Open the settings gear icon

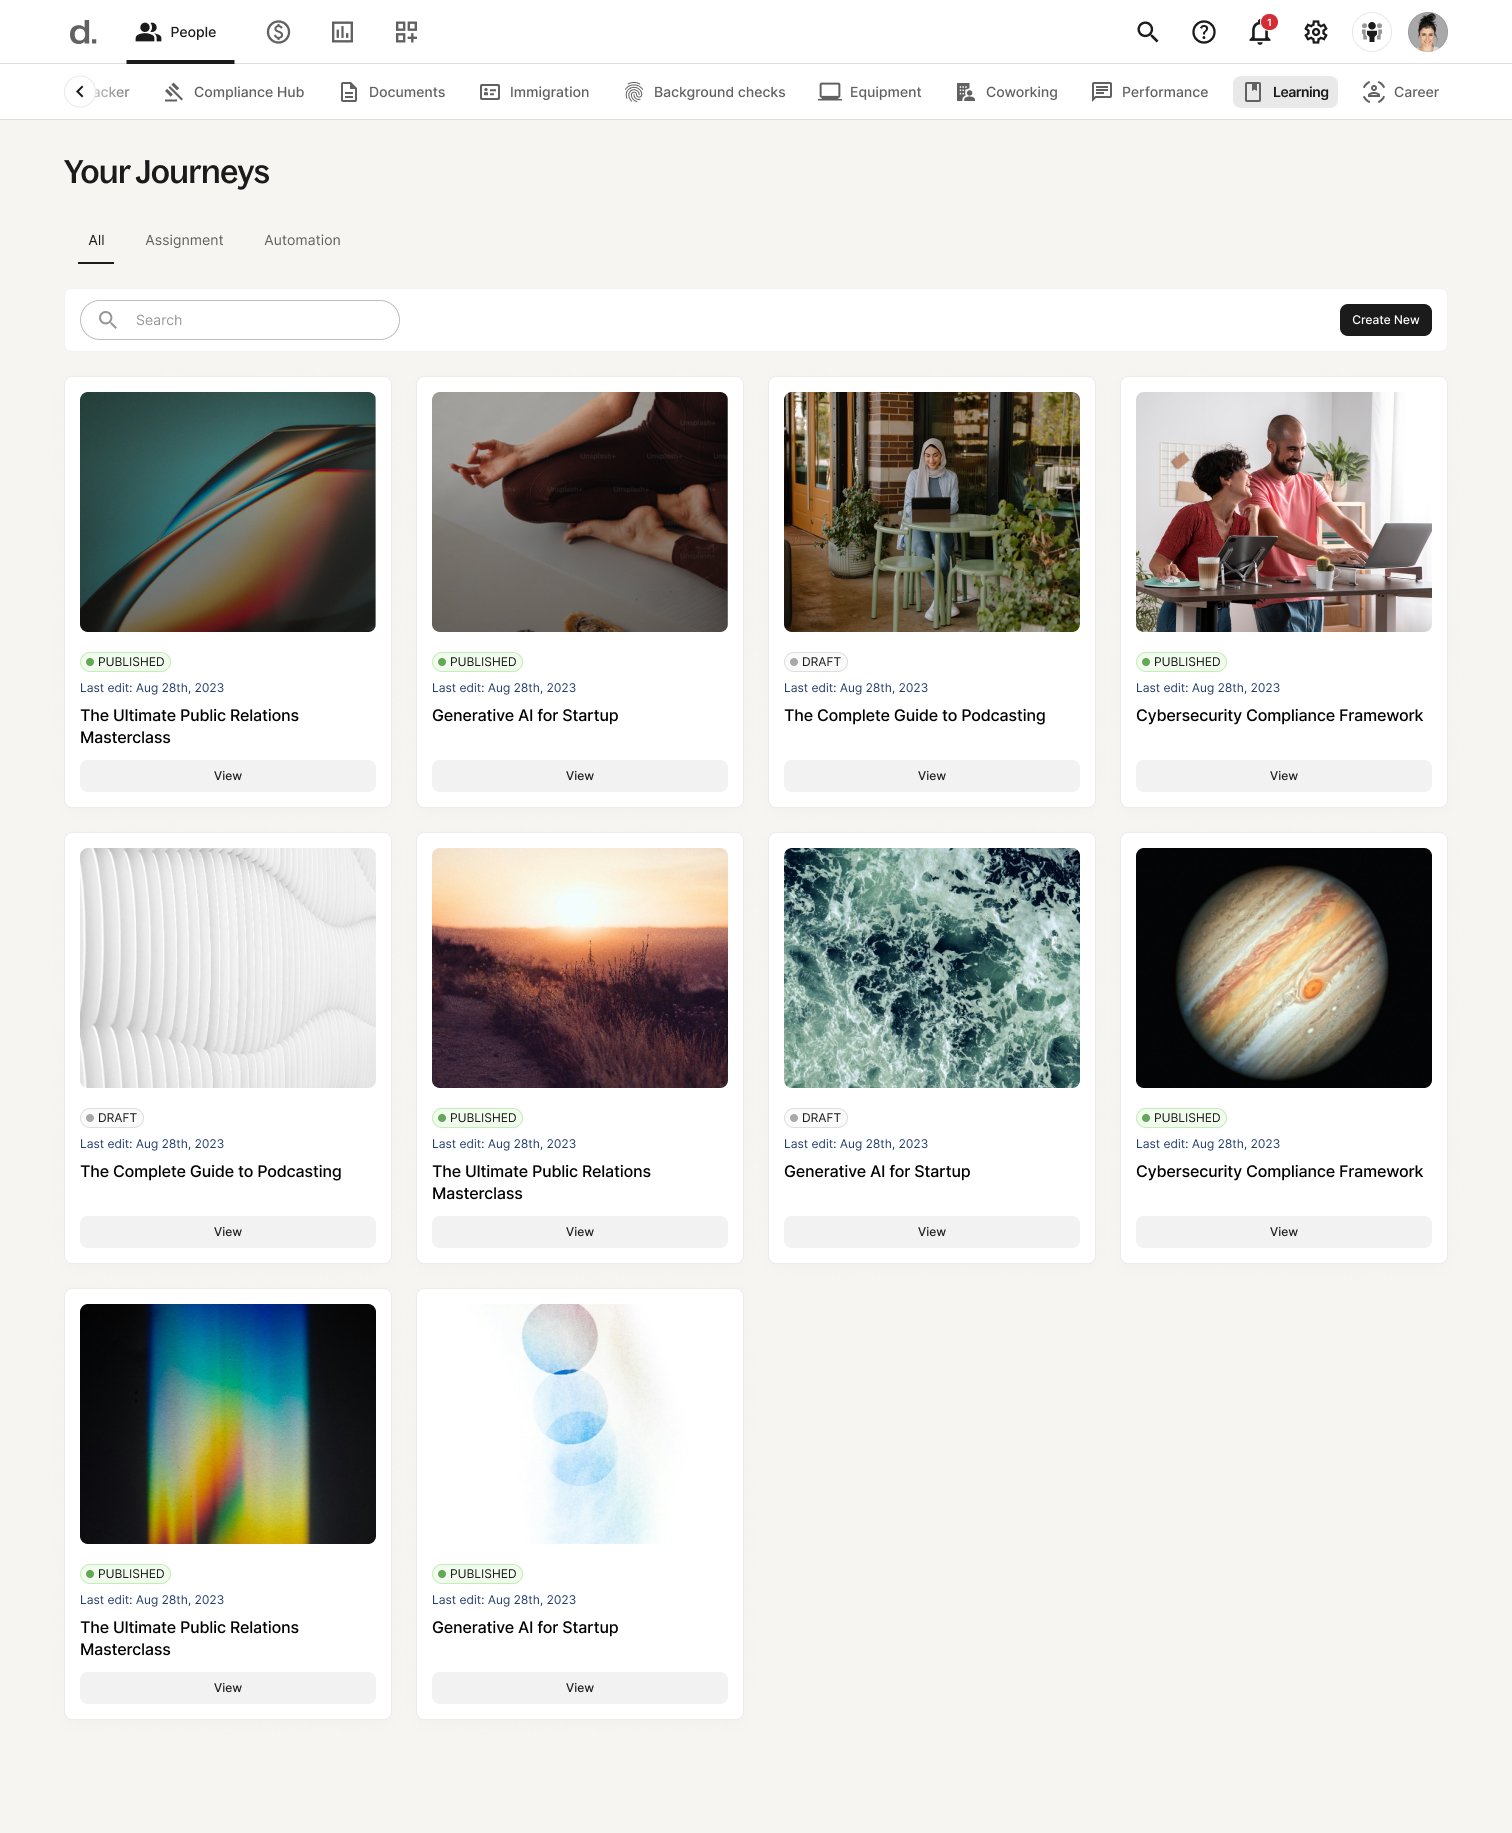point(1316,32)
